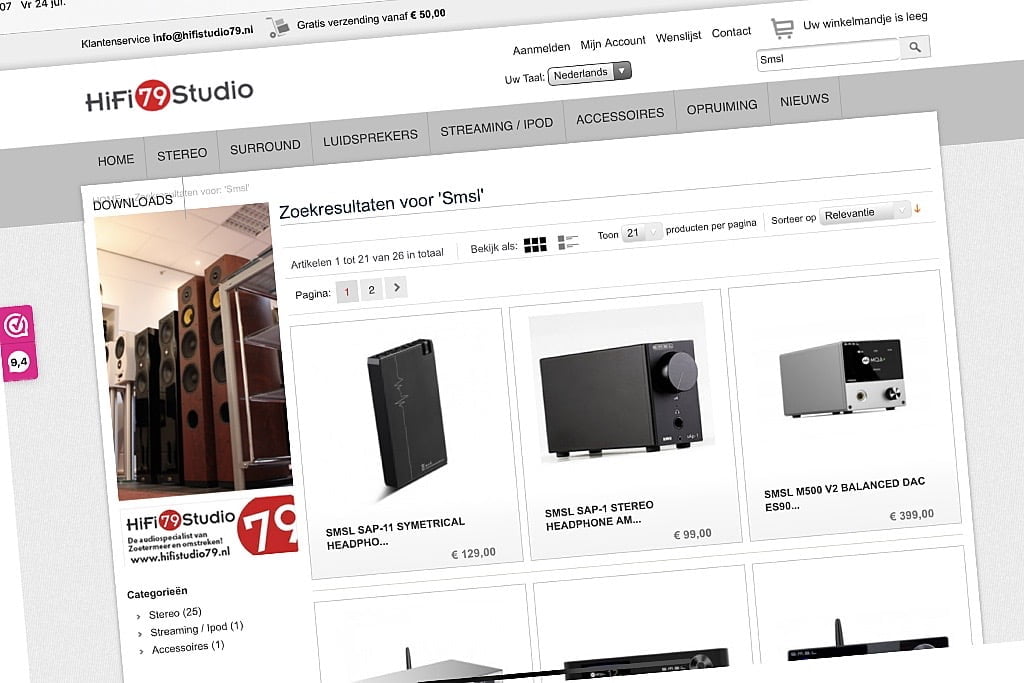Open the DOWNLOADS menu item

133,202
